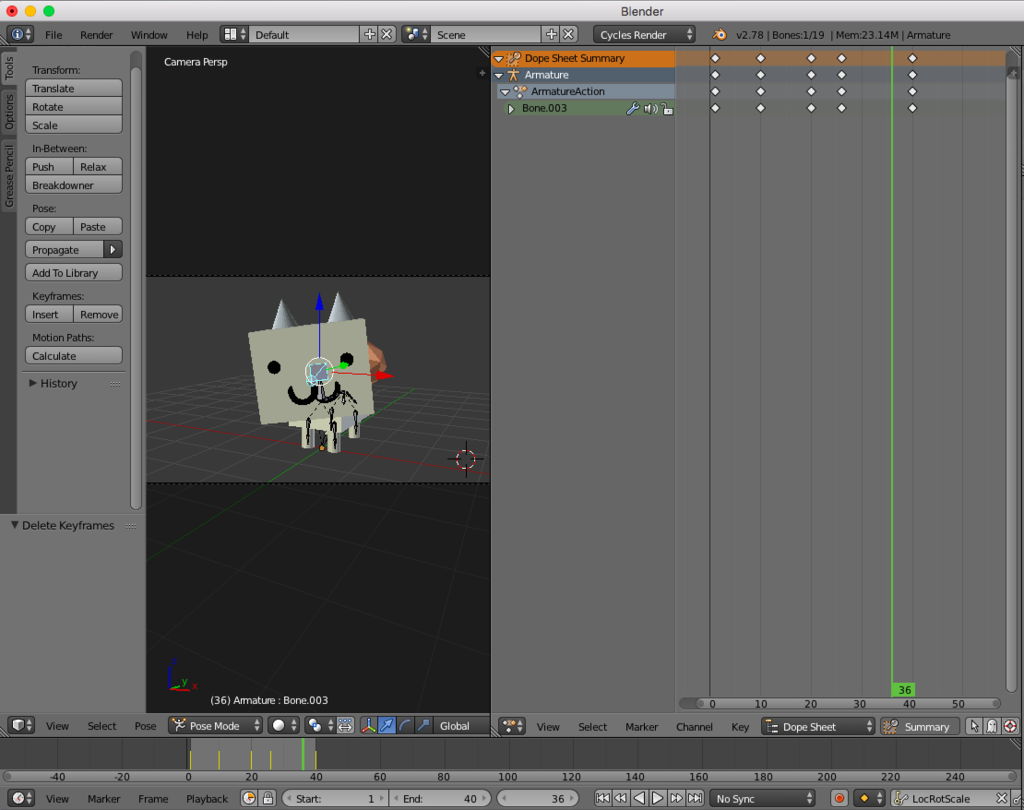Toggle use preview range clock icon
Screen dimensions: 1024x810
(x=249, y=798)
